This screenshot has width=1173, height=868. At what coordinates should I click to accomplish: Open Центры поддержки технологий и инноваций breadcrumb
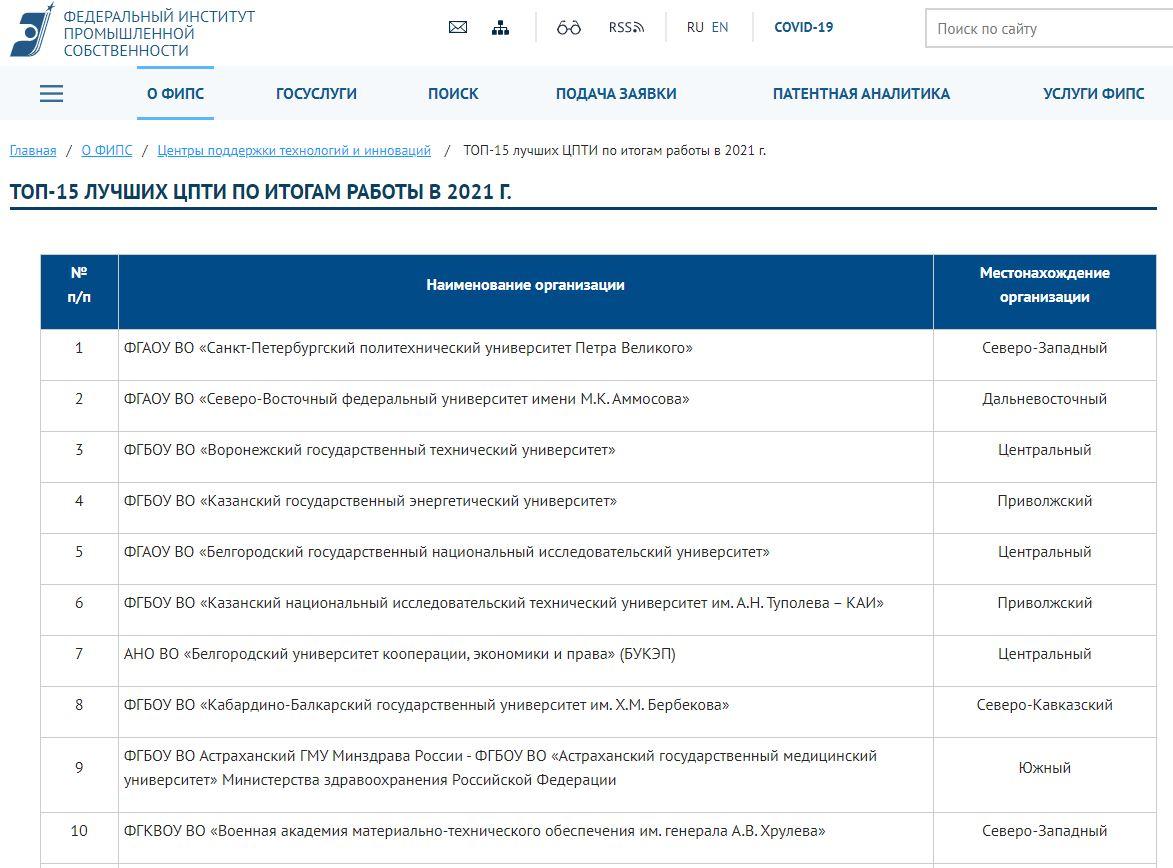tap(294, 150)
